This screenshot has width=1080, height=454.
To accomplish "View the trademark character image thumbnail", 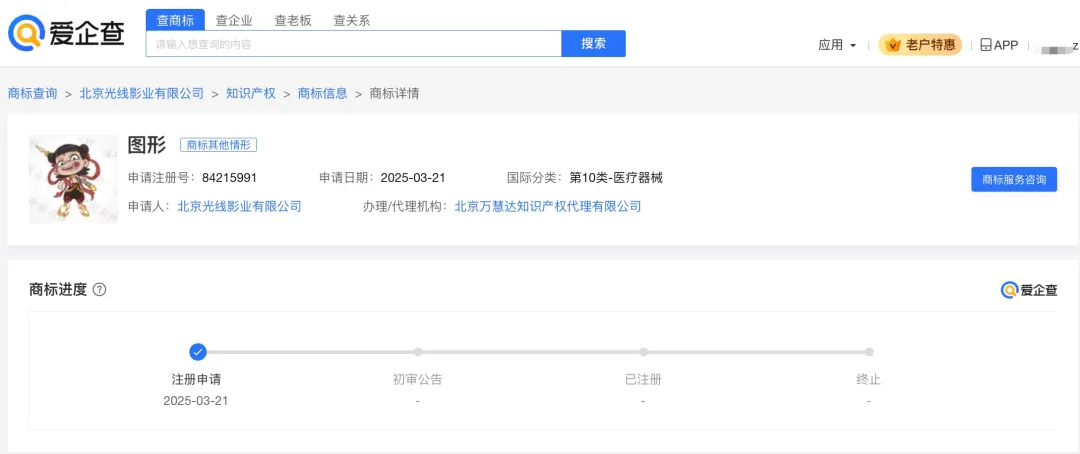I will tap(74, 179).
